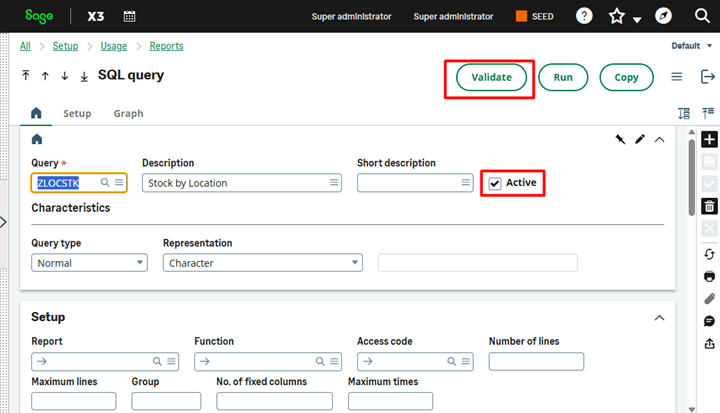Switch to the Graph tab

tap(128, 114)
